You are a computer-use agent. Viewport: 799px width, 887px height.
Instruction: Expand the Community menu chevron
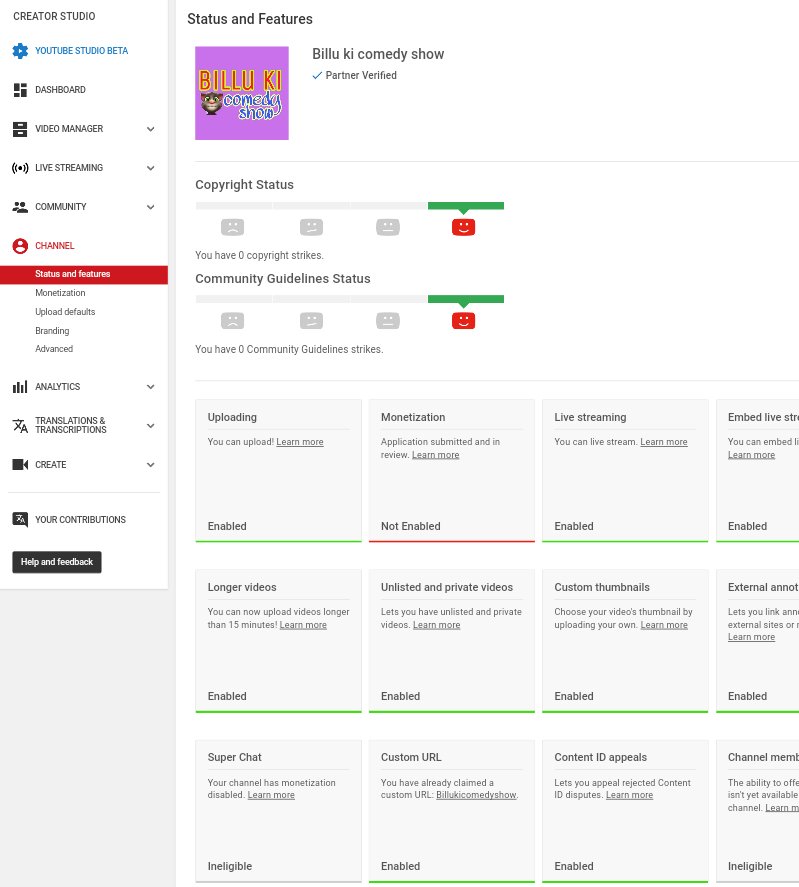151,207
